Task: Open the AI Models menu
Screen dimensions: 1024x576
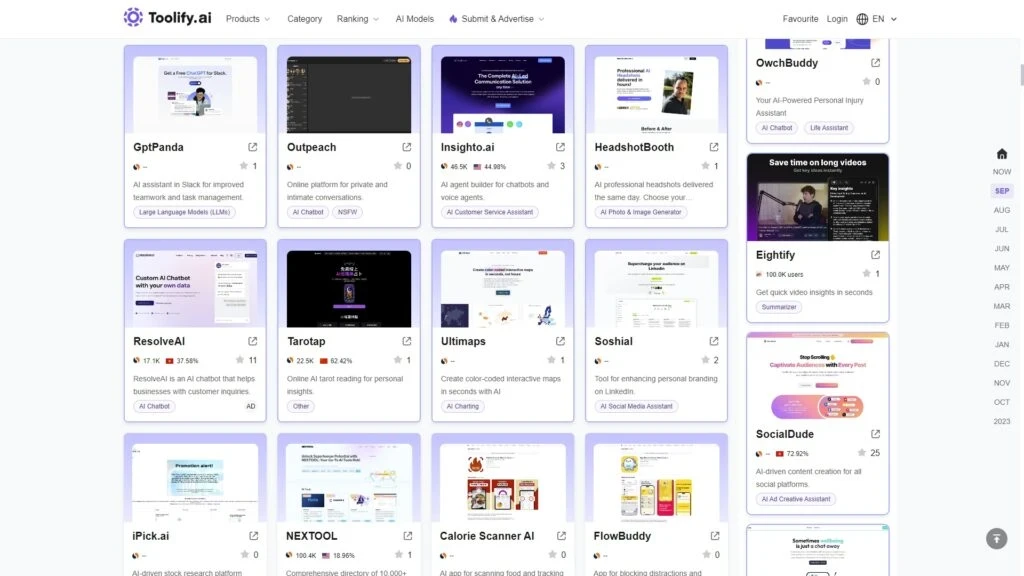Action: (414, 19)
